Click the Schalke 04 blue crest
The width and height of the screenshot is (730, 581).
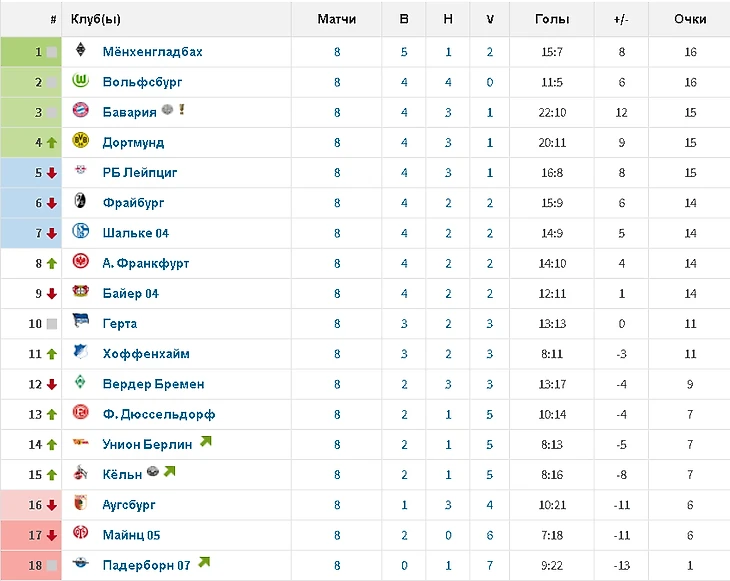[82, 232]
